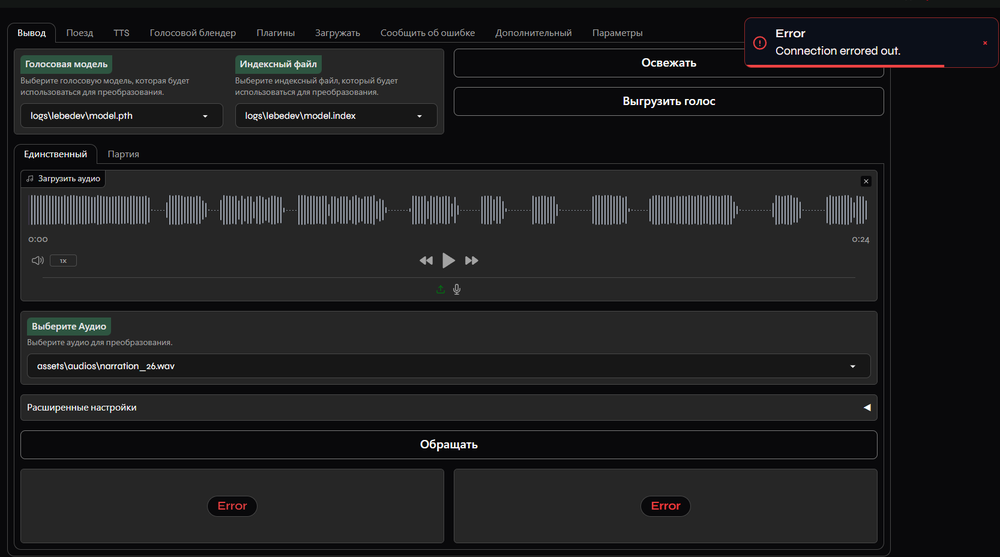Click the fast-forward button in audio player
1000x557 pixels.
coord(472,260)
